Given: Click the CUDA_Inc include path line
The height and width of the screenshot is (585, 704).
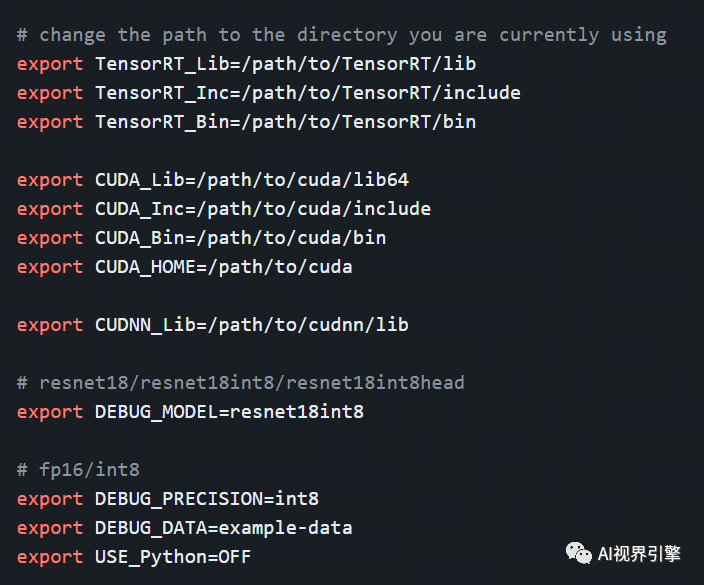Looking at the screenshot, I should click(224, 209).
